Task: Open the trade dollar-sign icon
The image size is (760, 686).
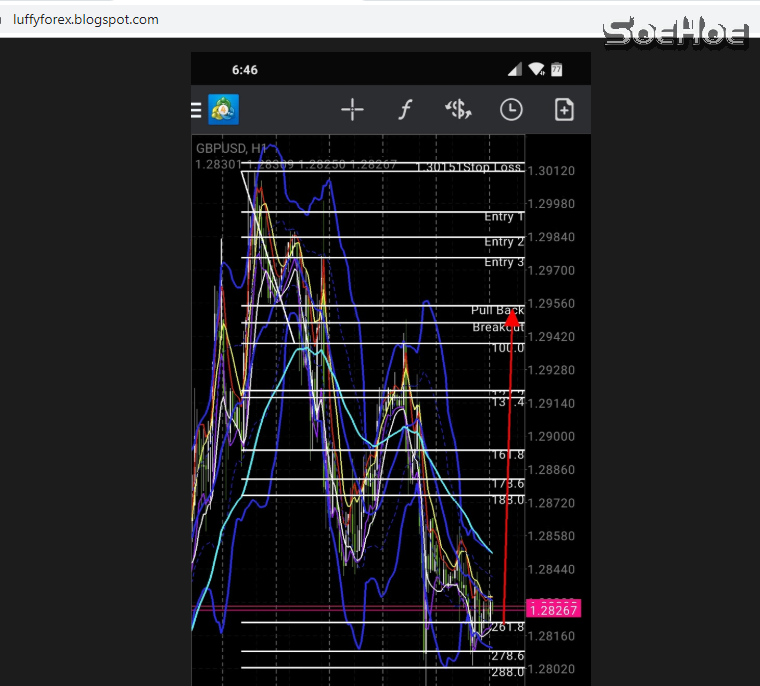Action: [x=458, y=110]
